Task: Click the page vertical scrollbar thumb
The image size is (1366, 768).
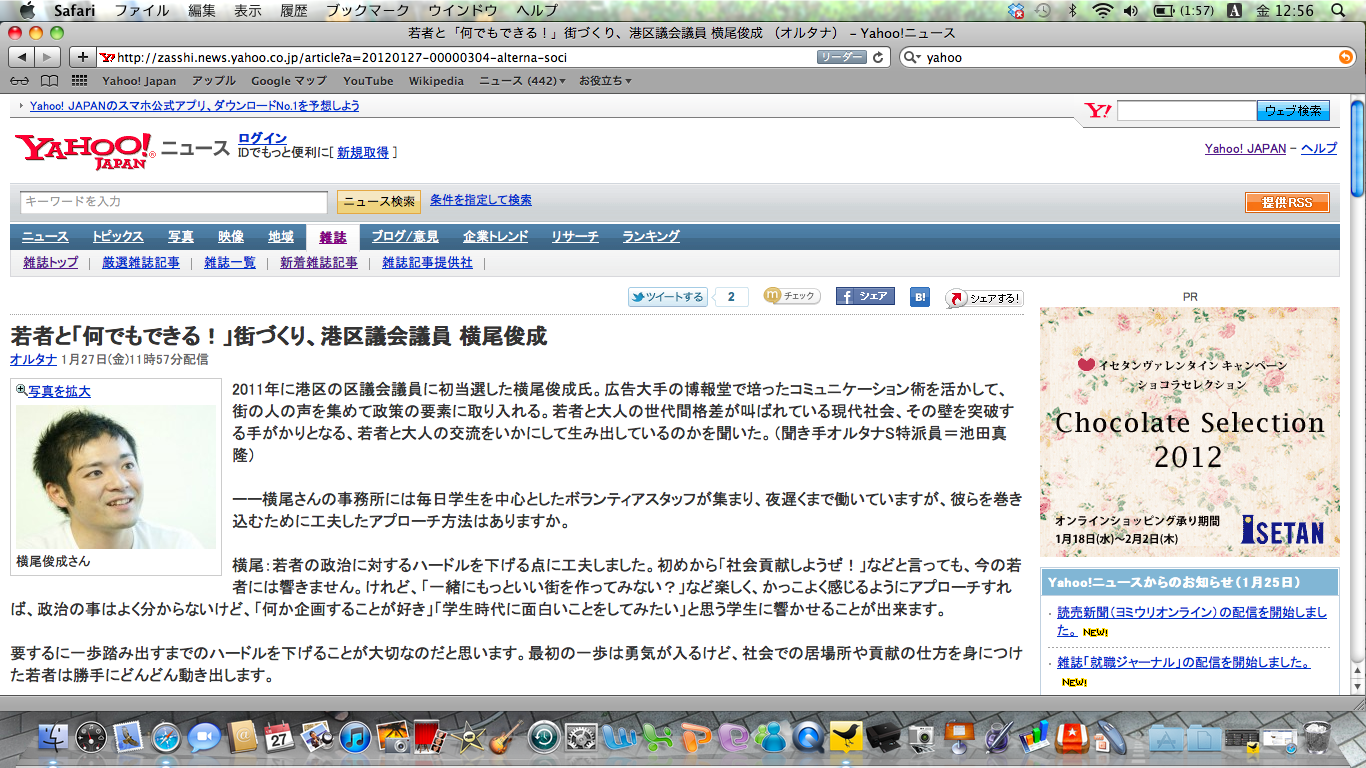Action: (1357, 150)
